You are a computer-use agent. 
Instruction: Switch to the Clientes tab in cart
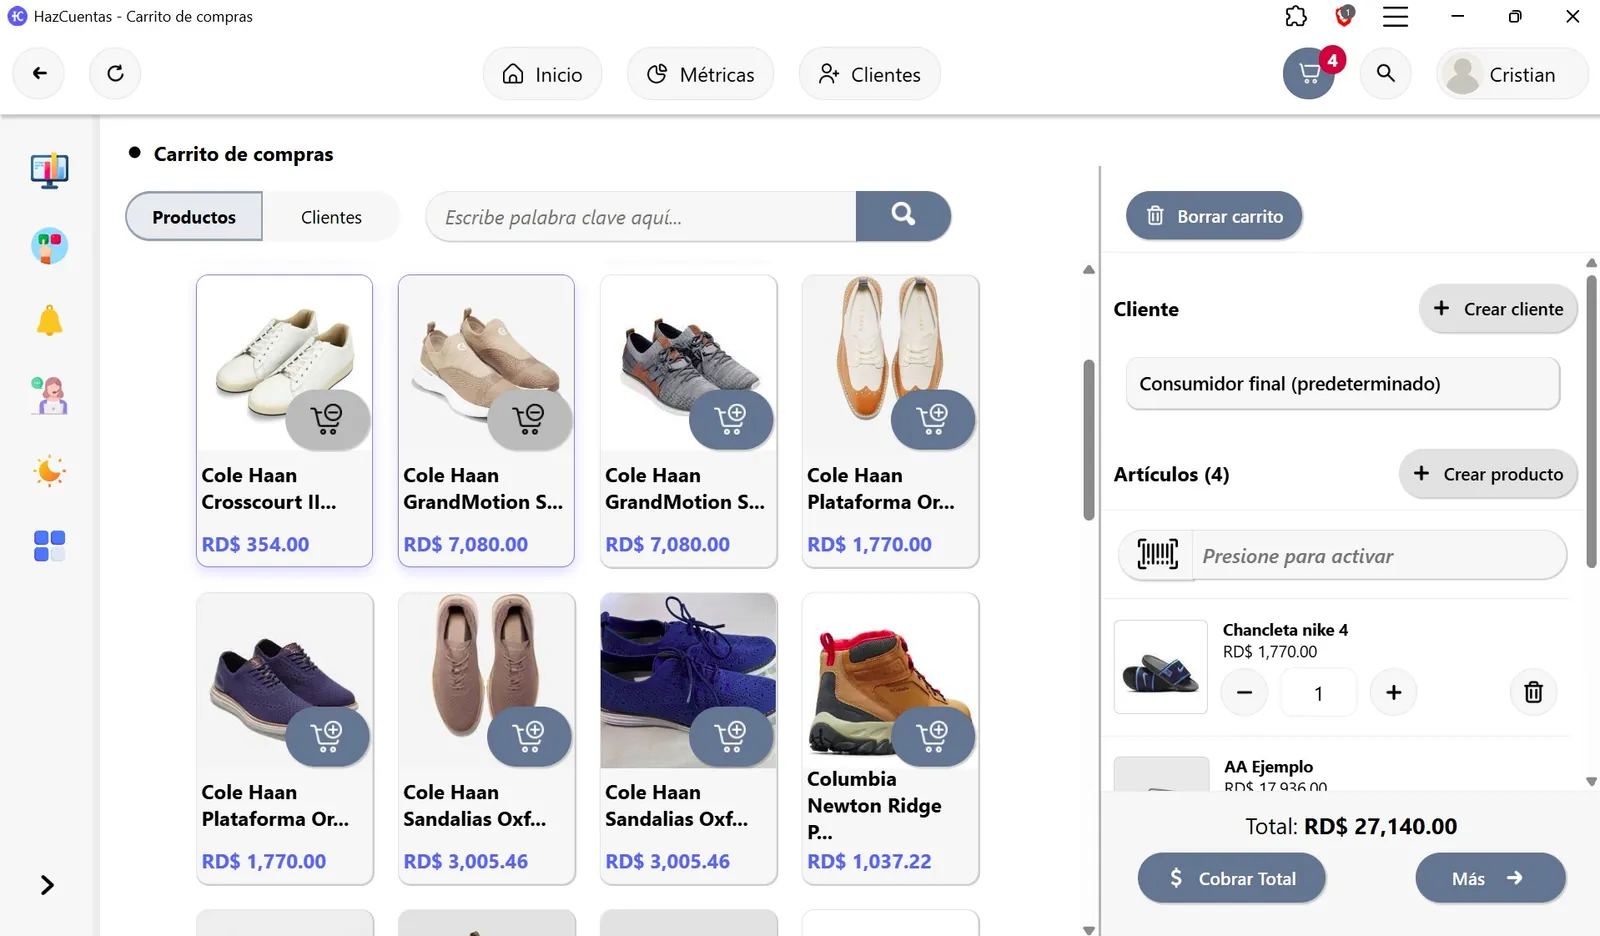[331, 217]
